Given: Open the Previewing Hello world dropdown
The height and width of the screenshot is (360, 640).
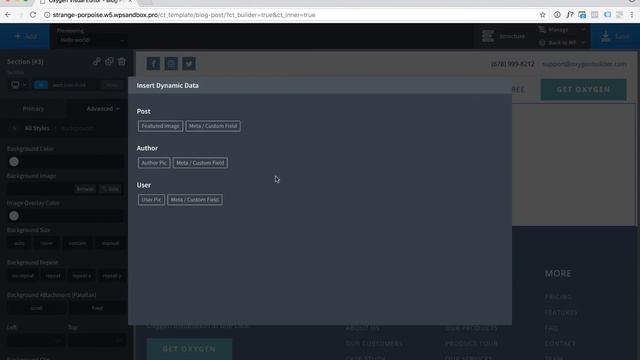Looking at the screenshot, I should point(91,40).
